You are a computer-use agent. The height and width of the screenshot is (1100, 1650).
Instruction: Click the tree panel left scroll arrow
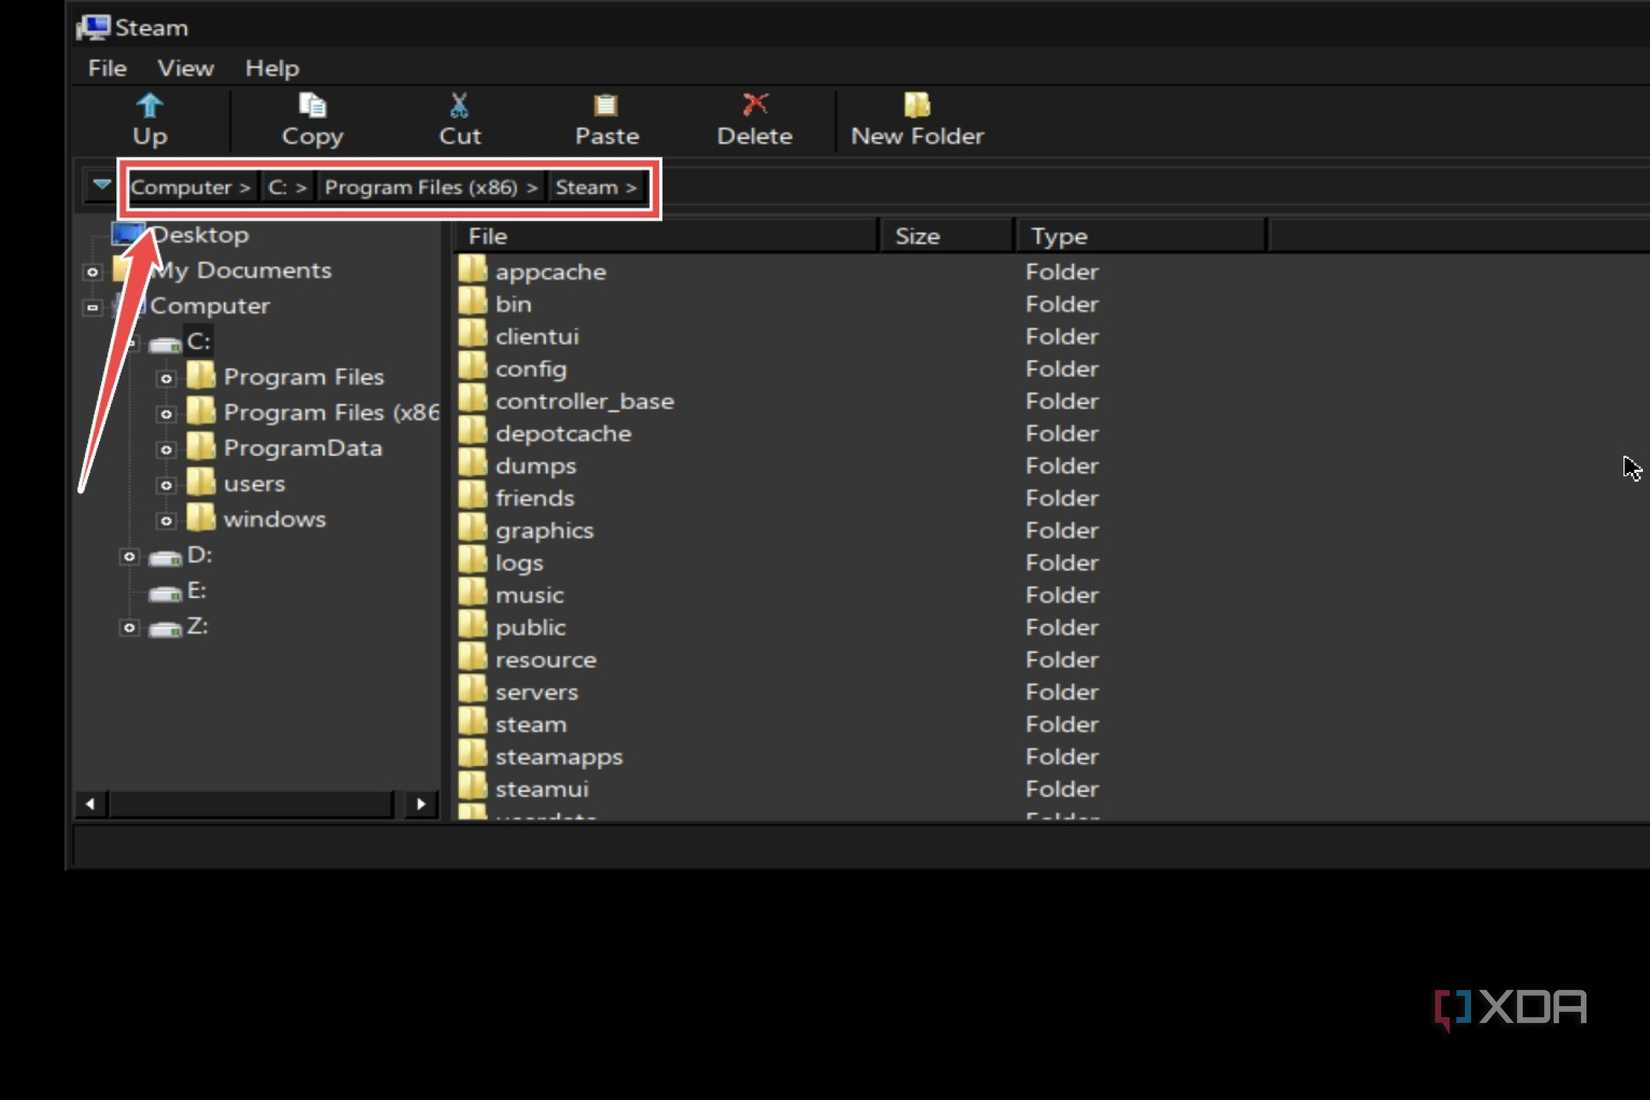(x=90, y=804)
